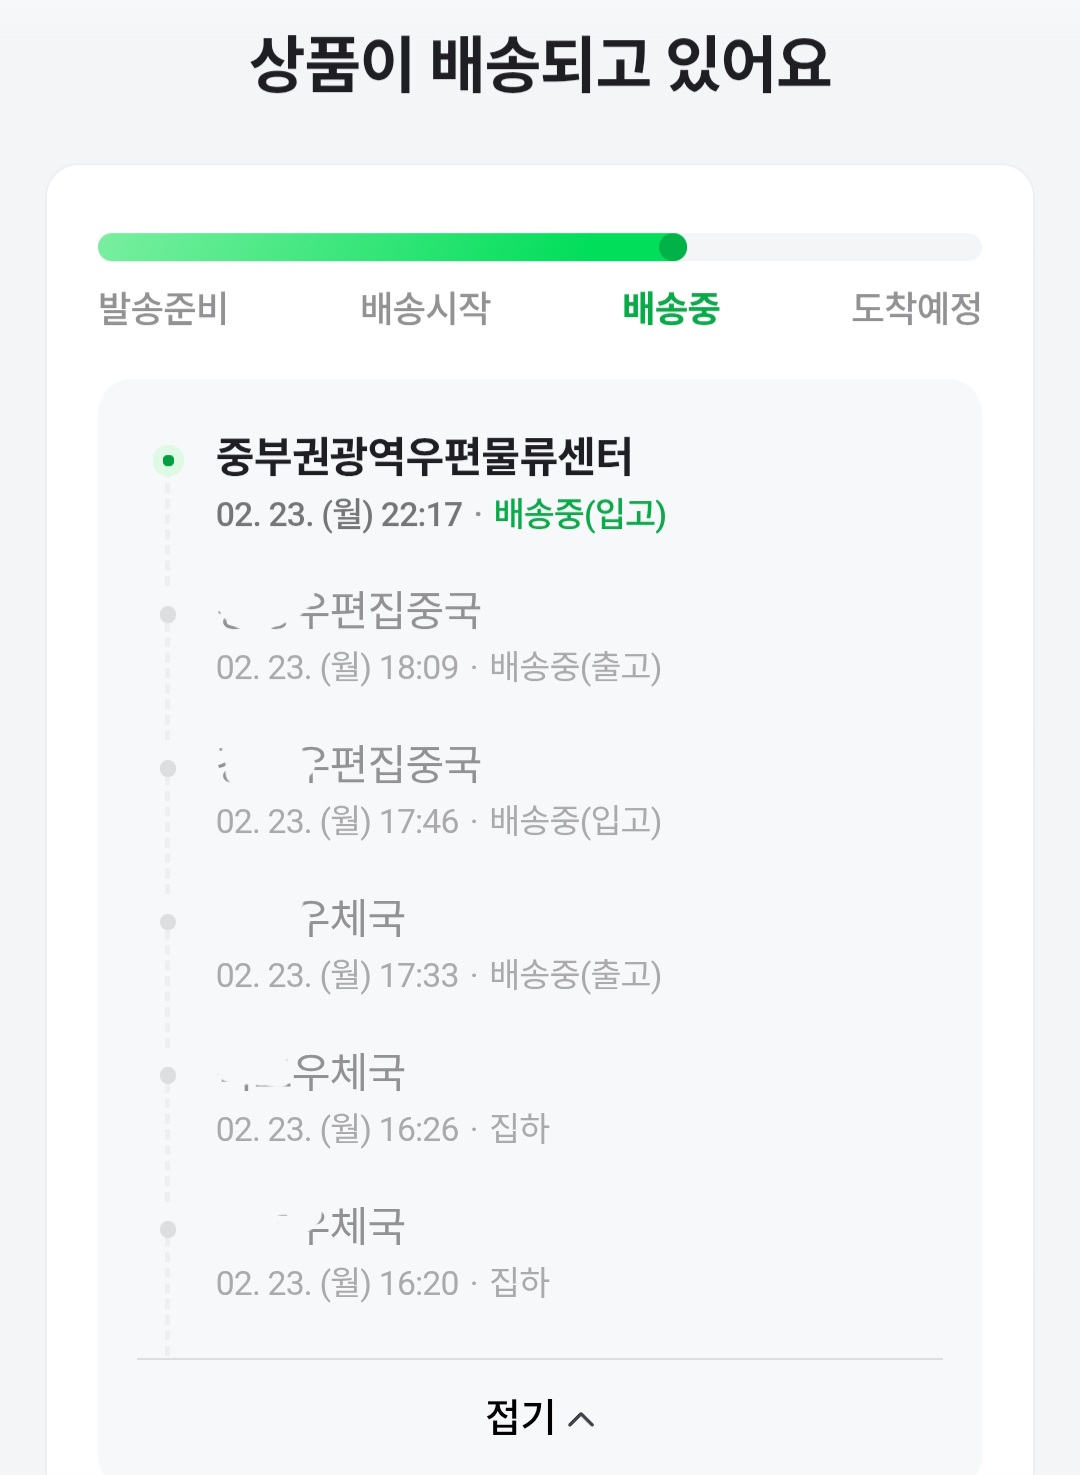The height and width of the screenshot is (1475, 1080).
Task: Click timeline dot for 17:33 entry
Action: click(168, 922)
